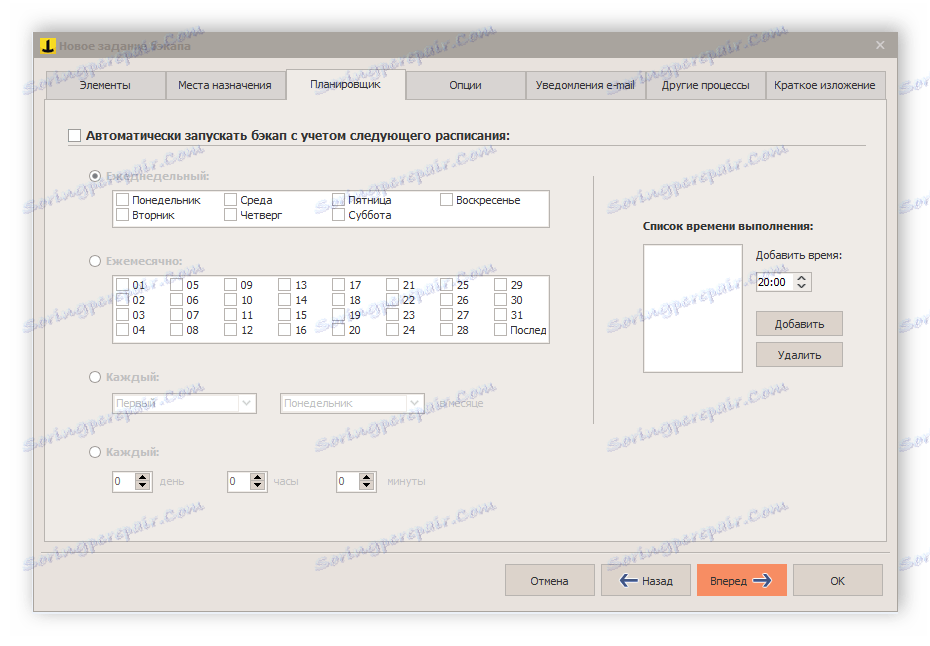Close the new backup task dialog
This screenshot has width=930, height=646.
pos(880,45)
